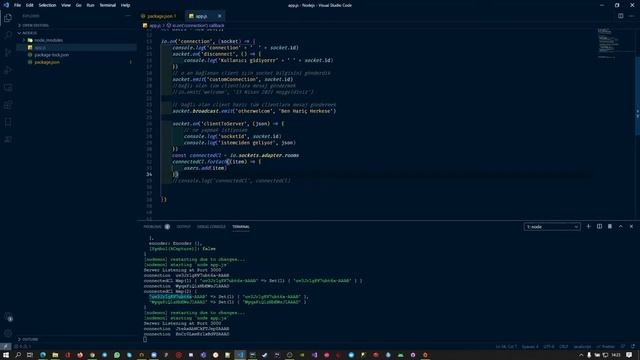This screenshot has width=640, height=360.
Task: Open the Windows Start menu
Action: 6,355
